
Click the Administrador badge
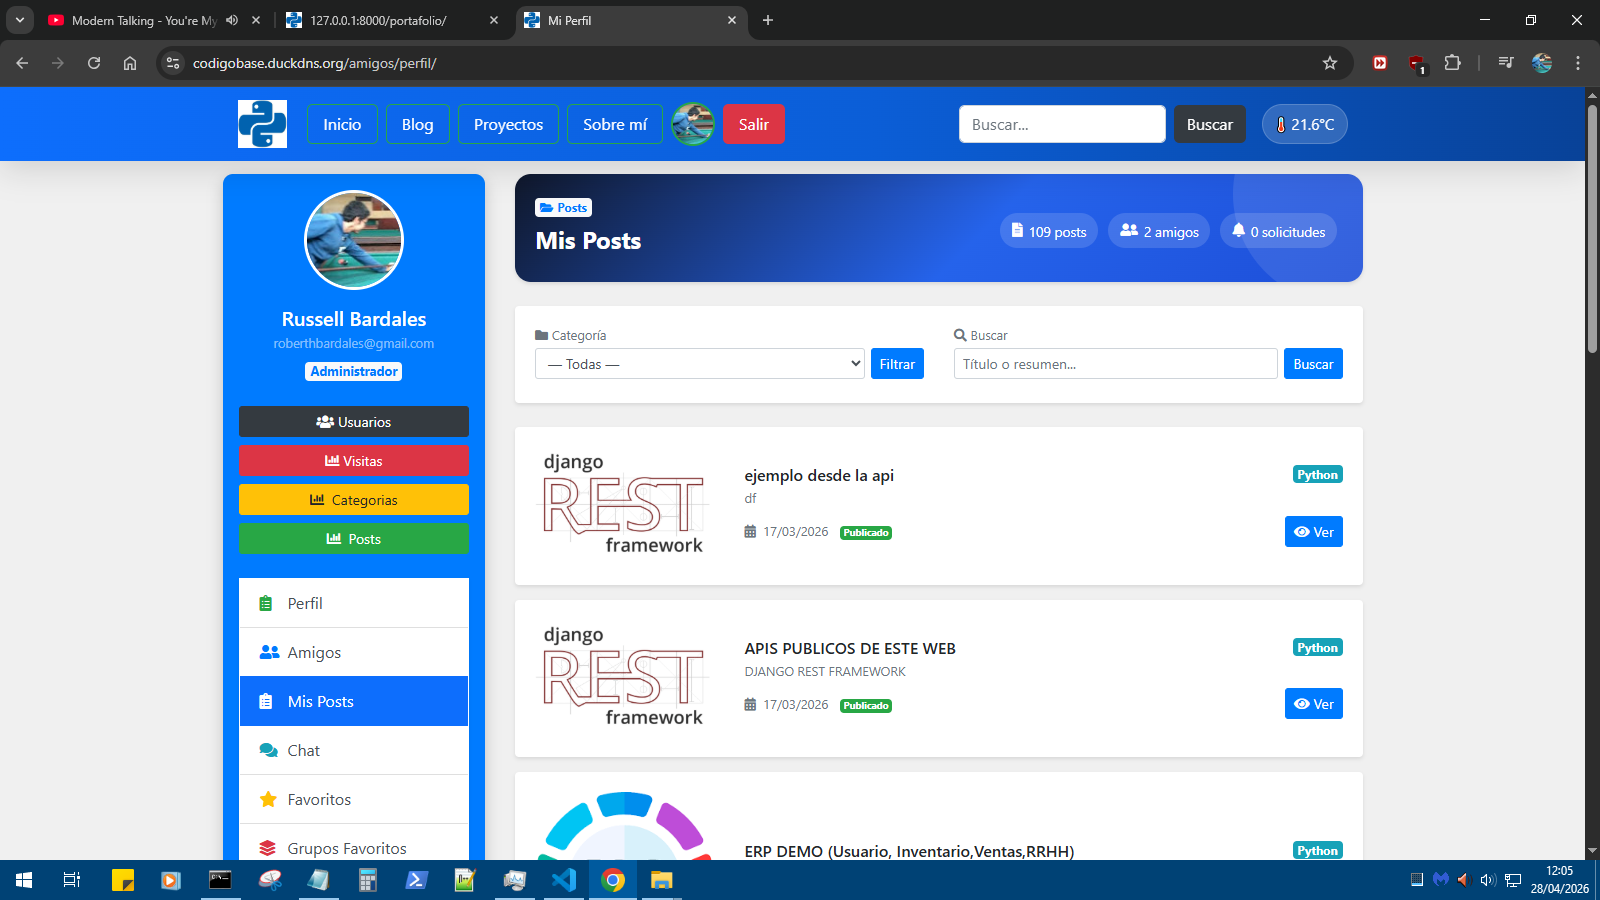[x=354, y=371]
